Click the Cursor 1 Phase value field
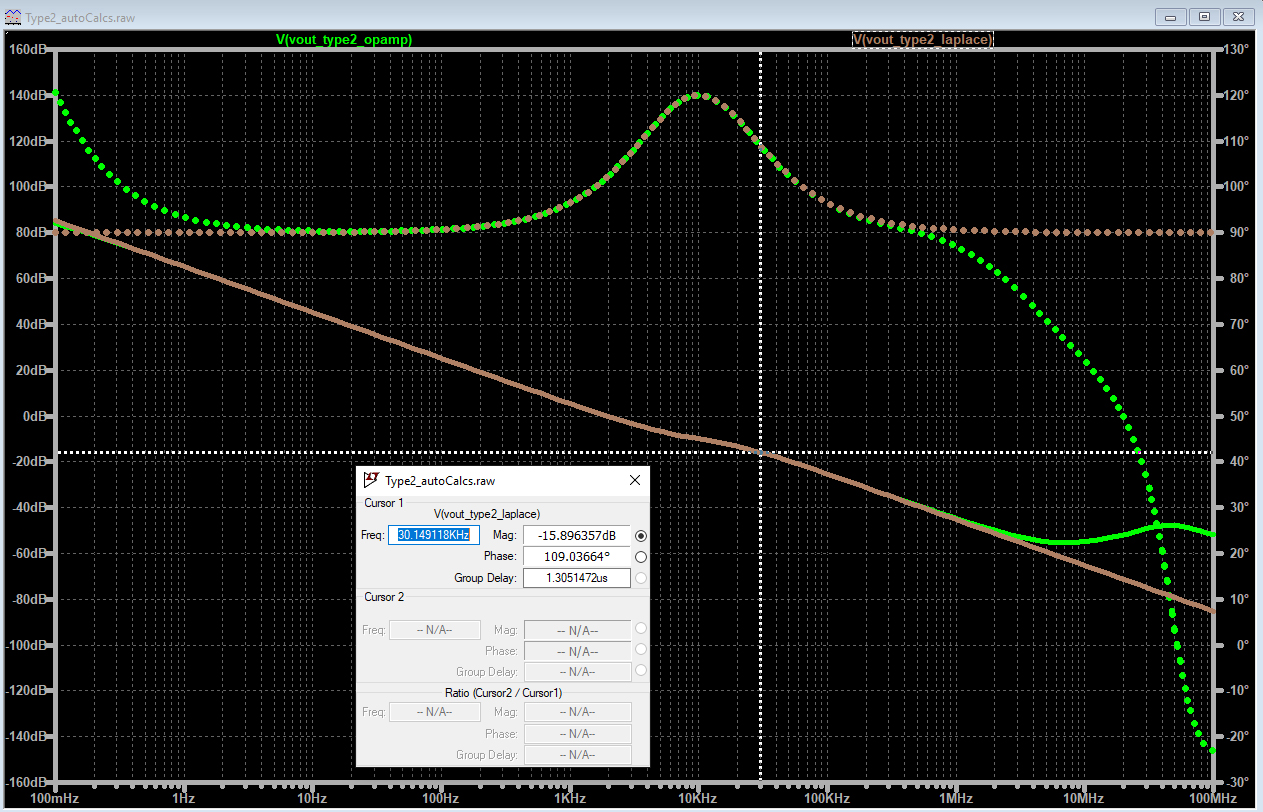 577,557
